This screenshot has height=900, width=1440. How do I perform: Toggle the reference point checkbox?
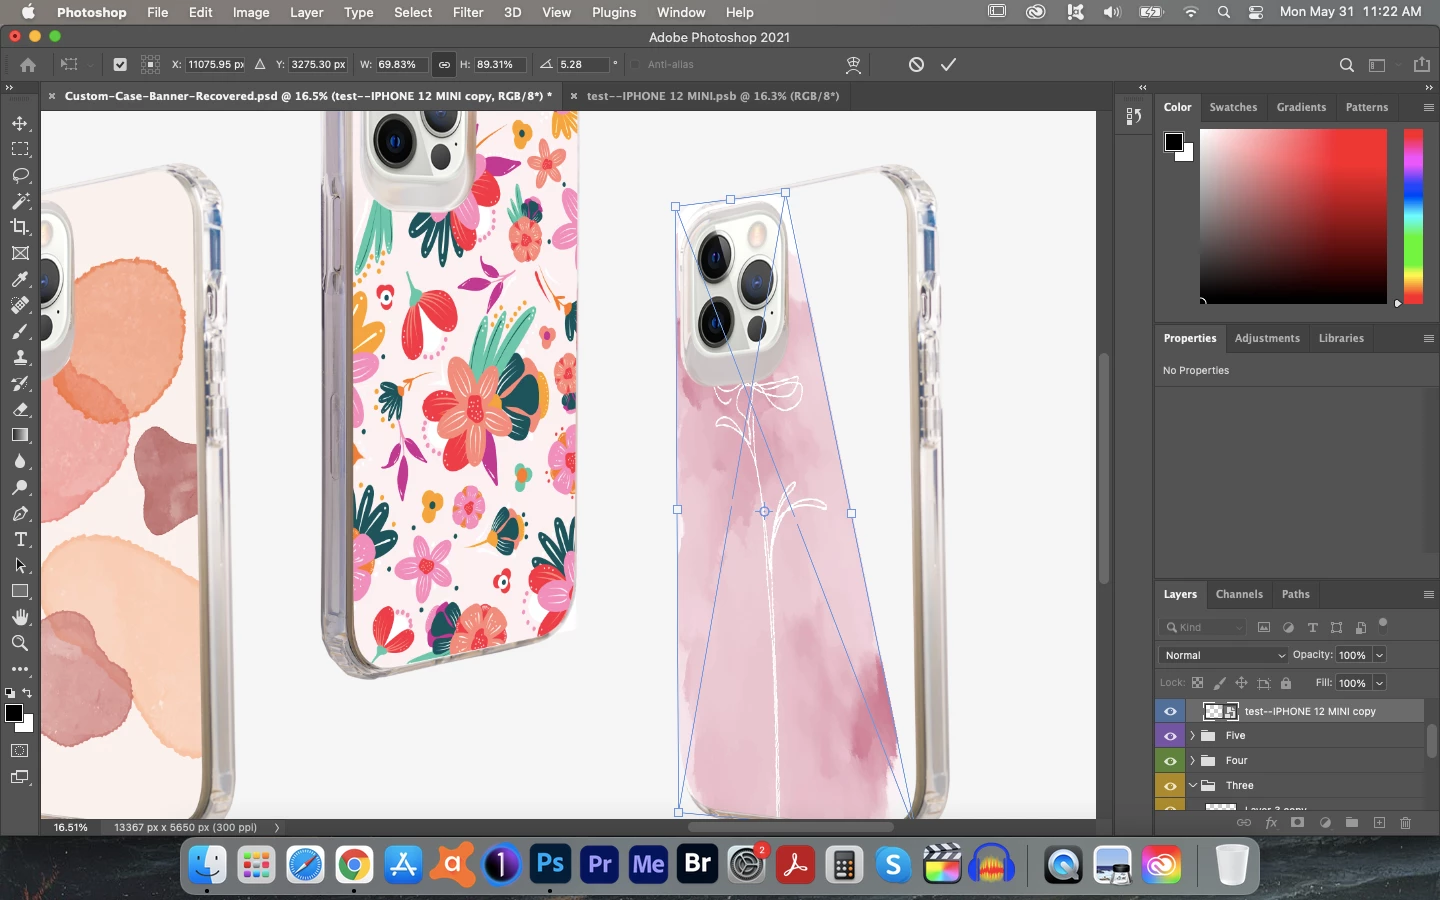tap(120, 64)
